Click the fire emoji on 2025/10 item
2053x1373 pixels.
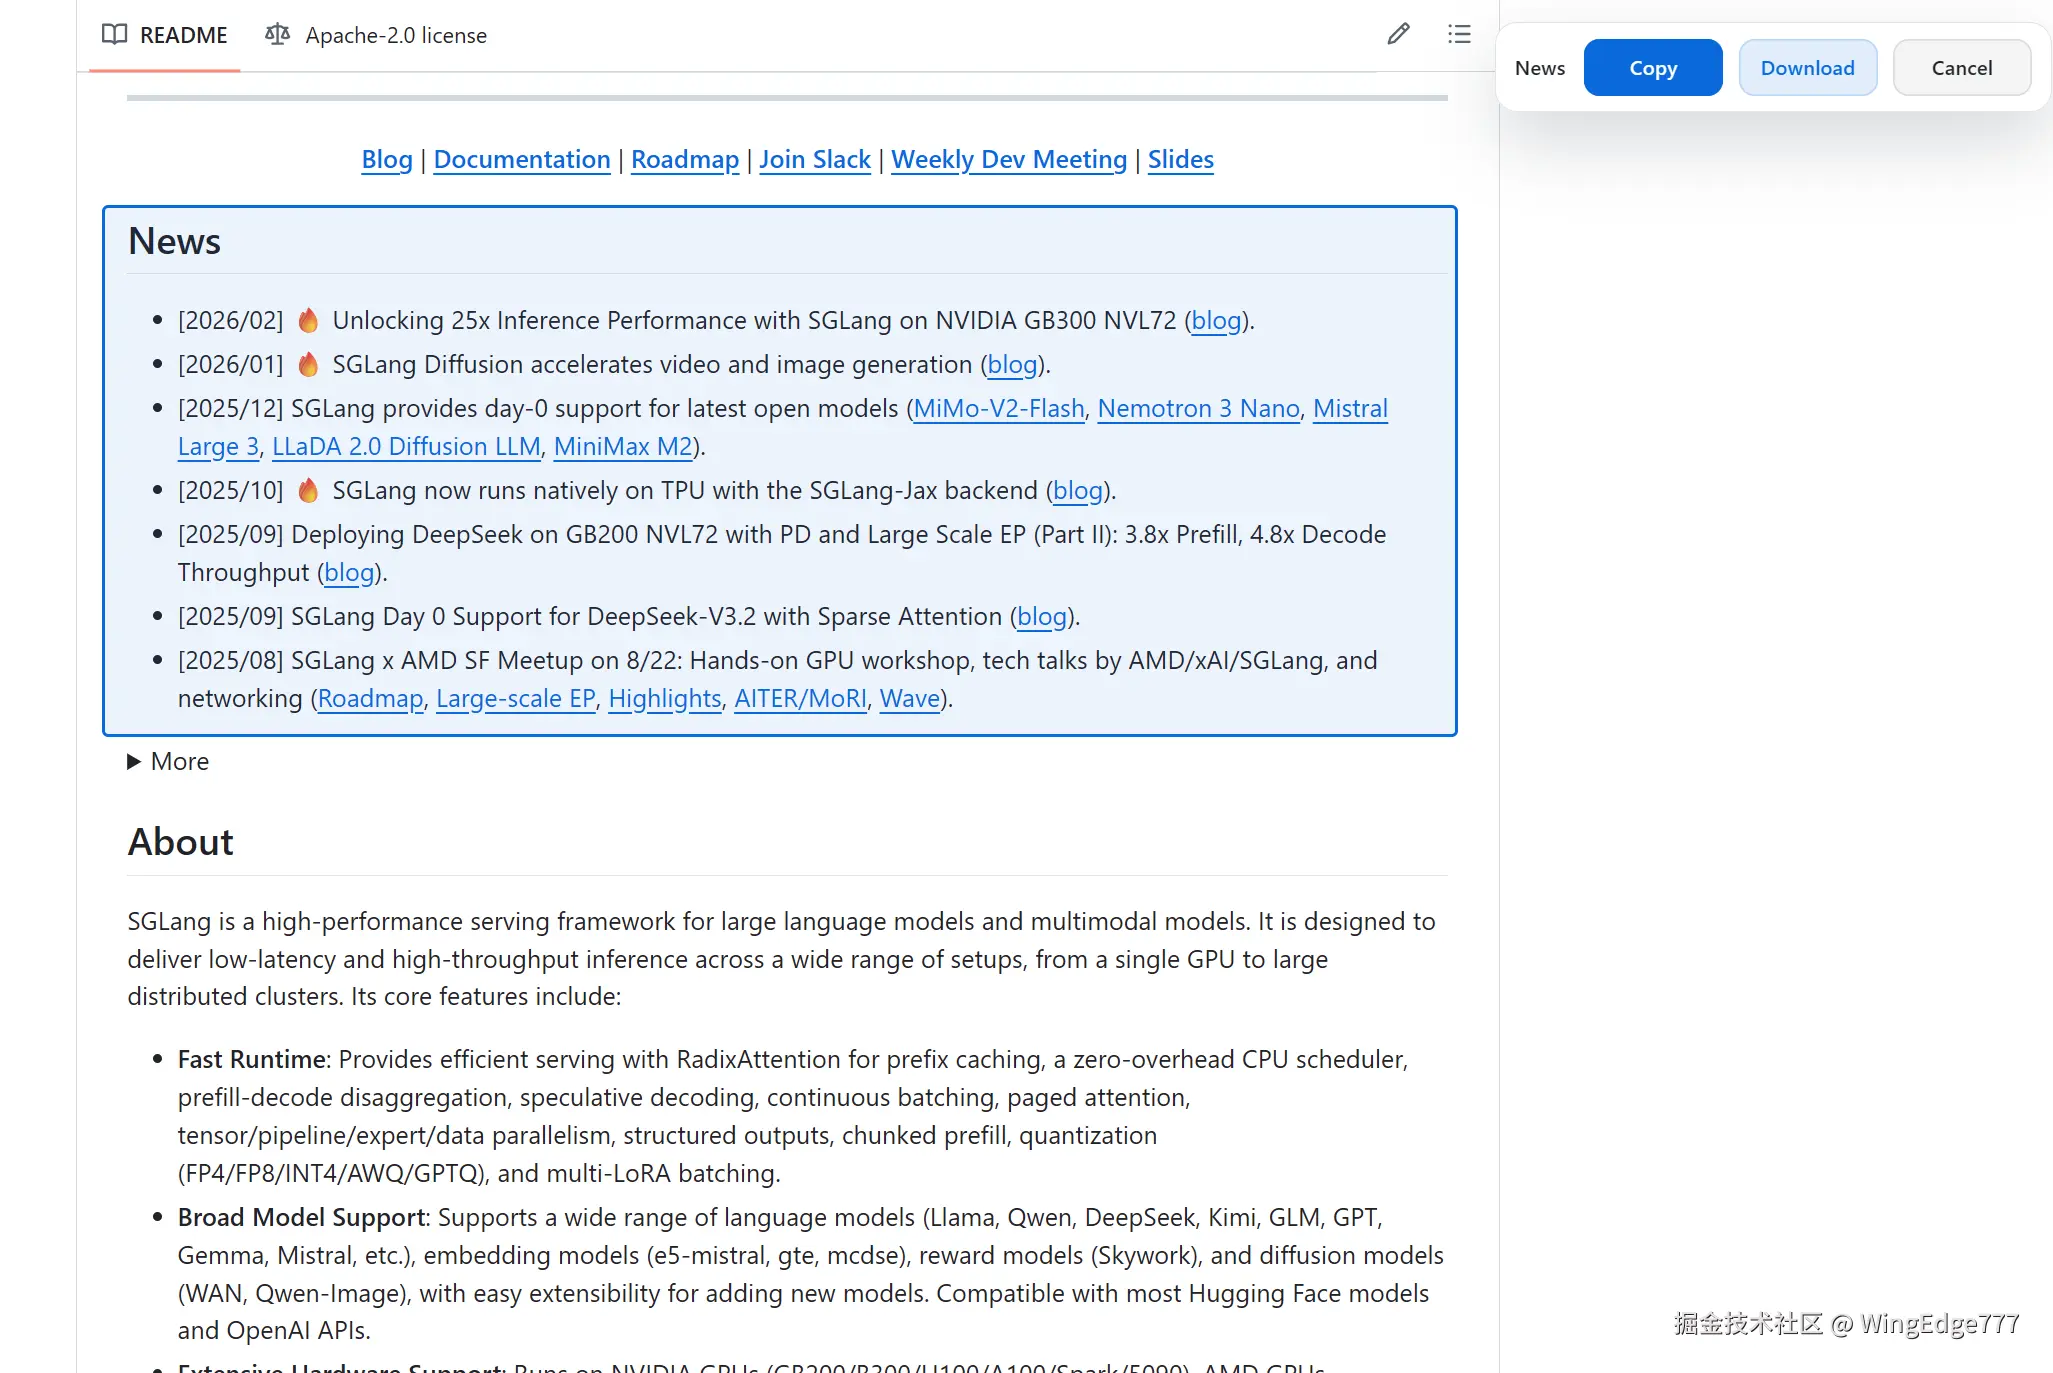click(308, 490)
